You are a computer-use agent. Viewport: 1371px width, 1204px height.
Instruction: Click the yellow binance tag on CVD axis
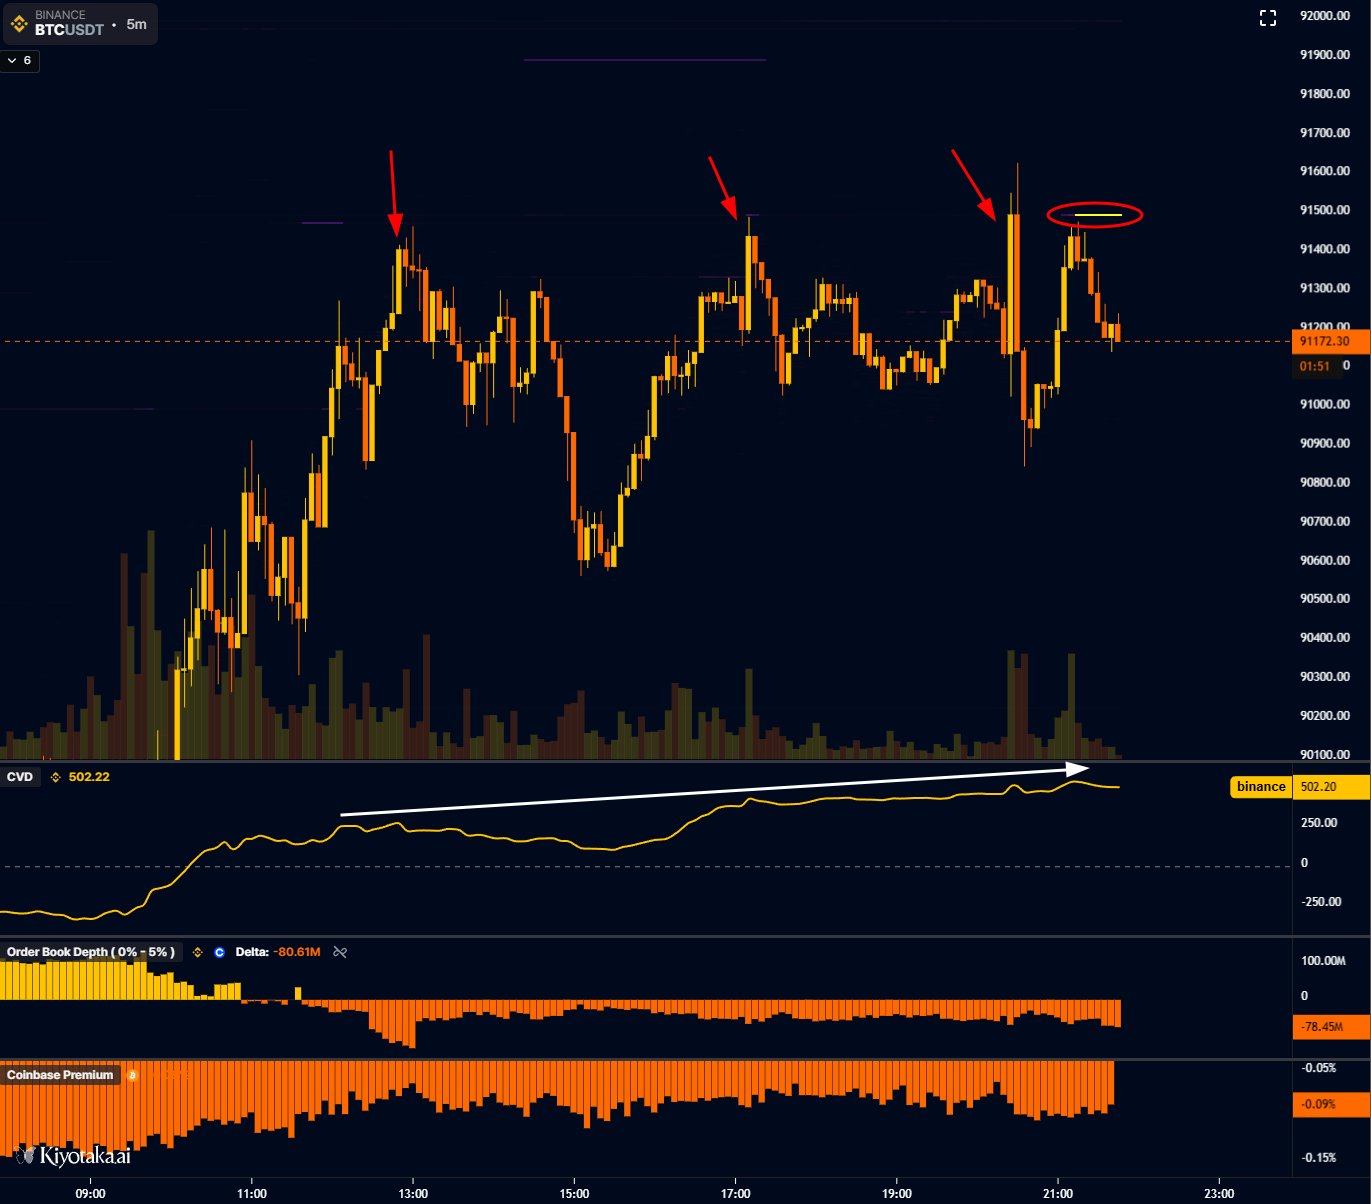[1260, 787]
